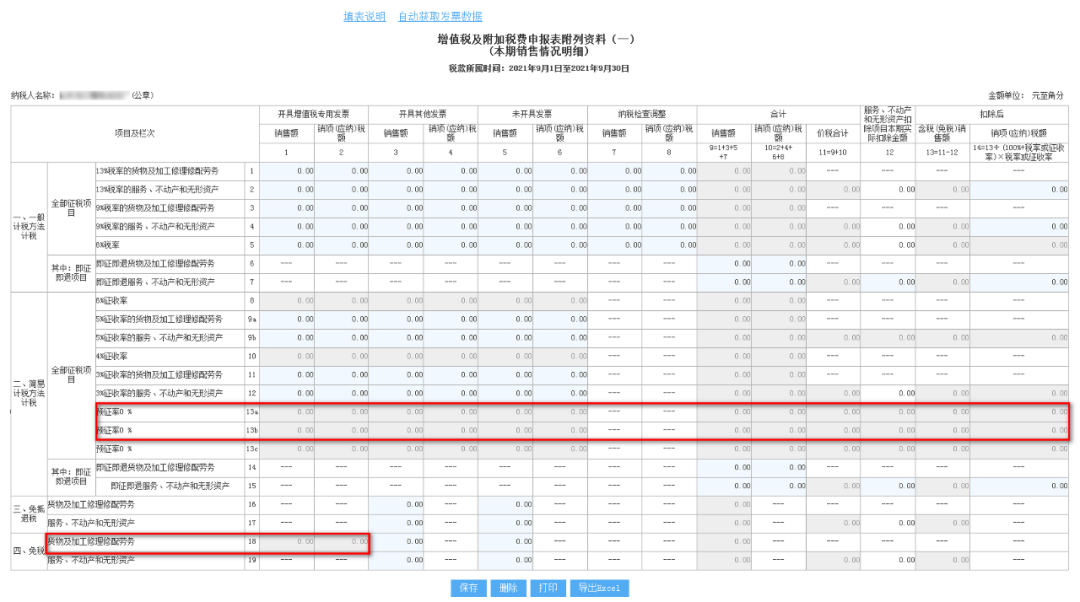The height and width of the screenshot is (602, 1080).
Task: Select row 3 纳税检查调整 tax field (column 8)
Action: coord(669,208)
